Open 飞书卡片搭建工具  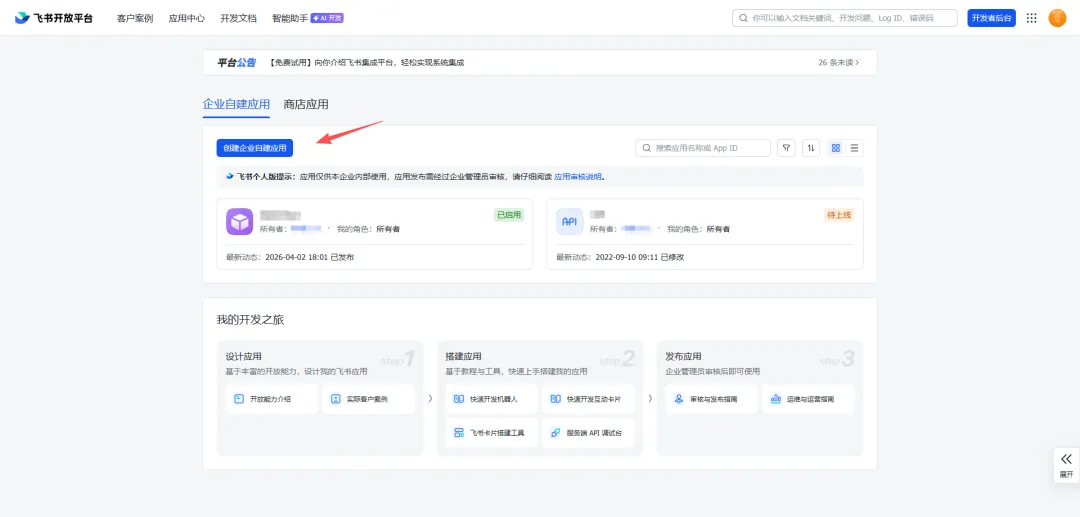(x=492, y=433)
